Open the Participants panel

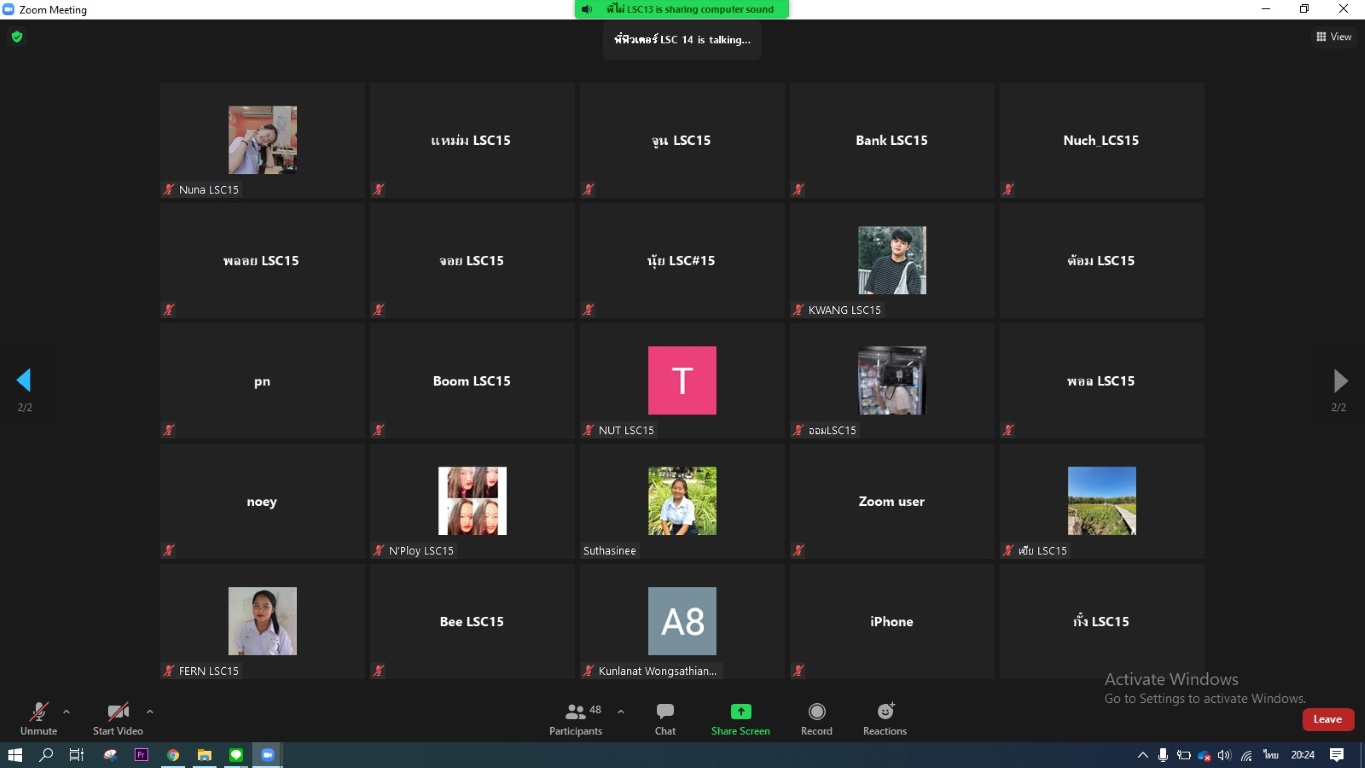pos(576,718)
